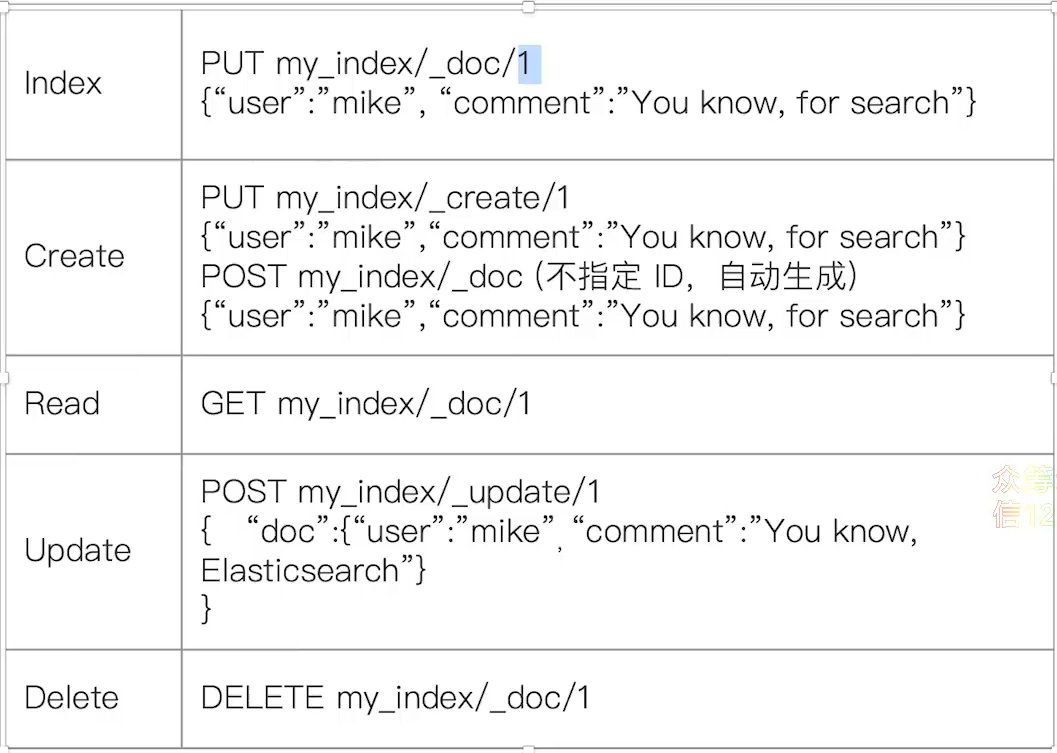Click the POST my_index/_doc line
The image size is (1057, 753).
[362, 277]
